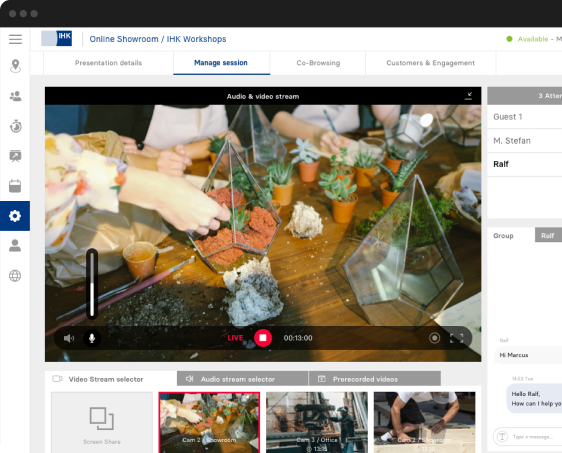Click the LIVE indicator label
The height and width of the screenshot is (453, 562).
tap(235, 338)
